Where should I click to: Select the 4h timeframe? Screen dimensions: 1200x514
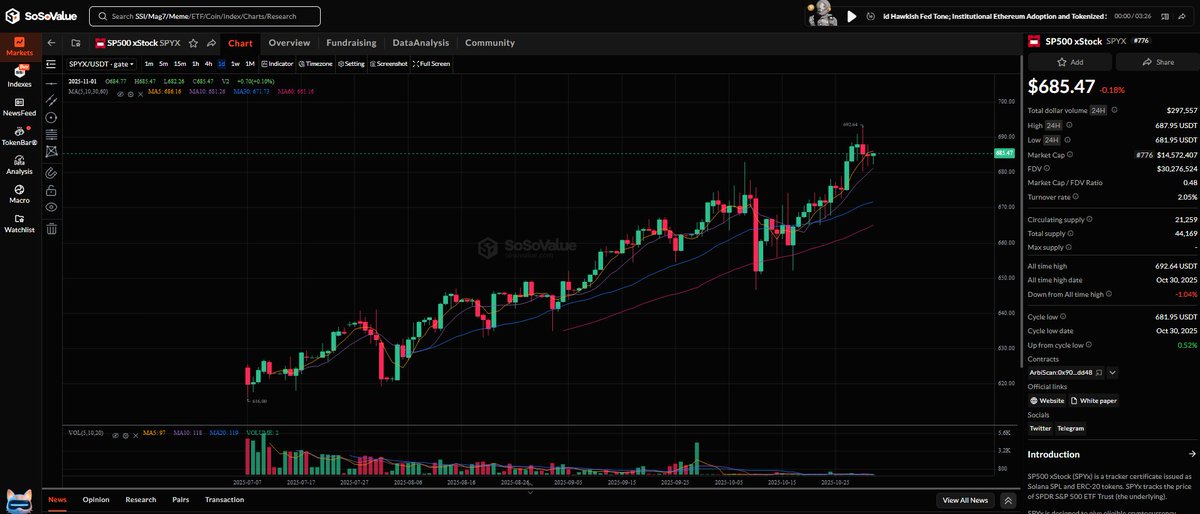pyautogui.click(x=209, y=64)
